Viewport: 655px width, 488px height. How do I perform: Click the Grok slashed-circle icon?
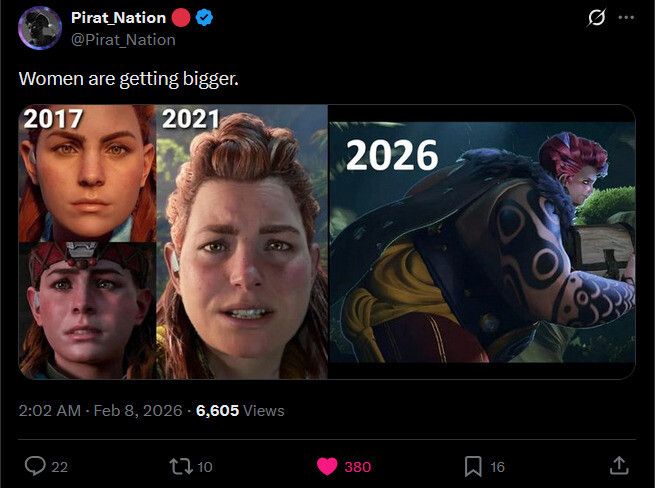coord(598,18)
